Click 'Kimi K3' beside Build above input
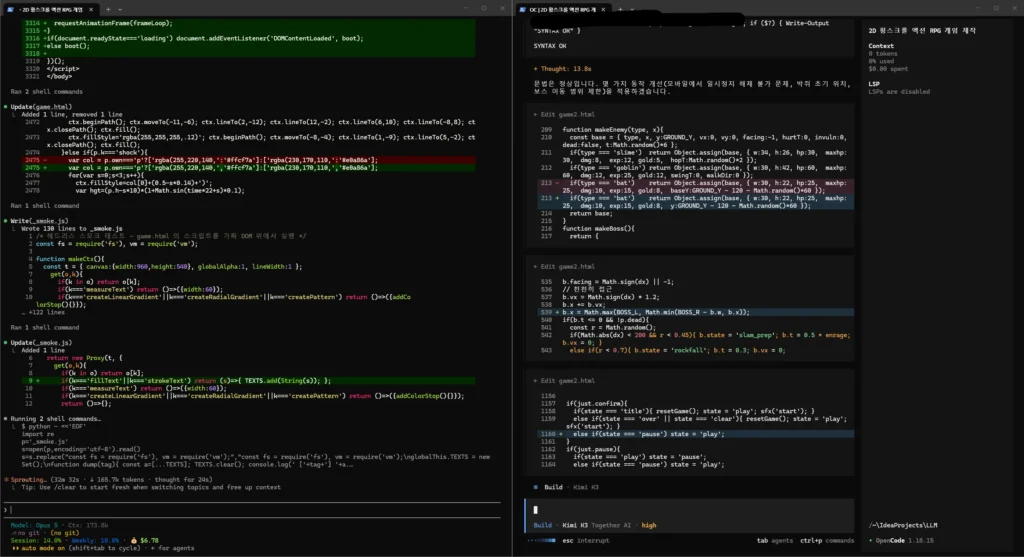The image size is (1024, 557). (586, 487)
